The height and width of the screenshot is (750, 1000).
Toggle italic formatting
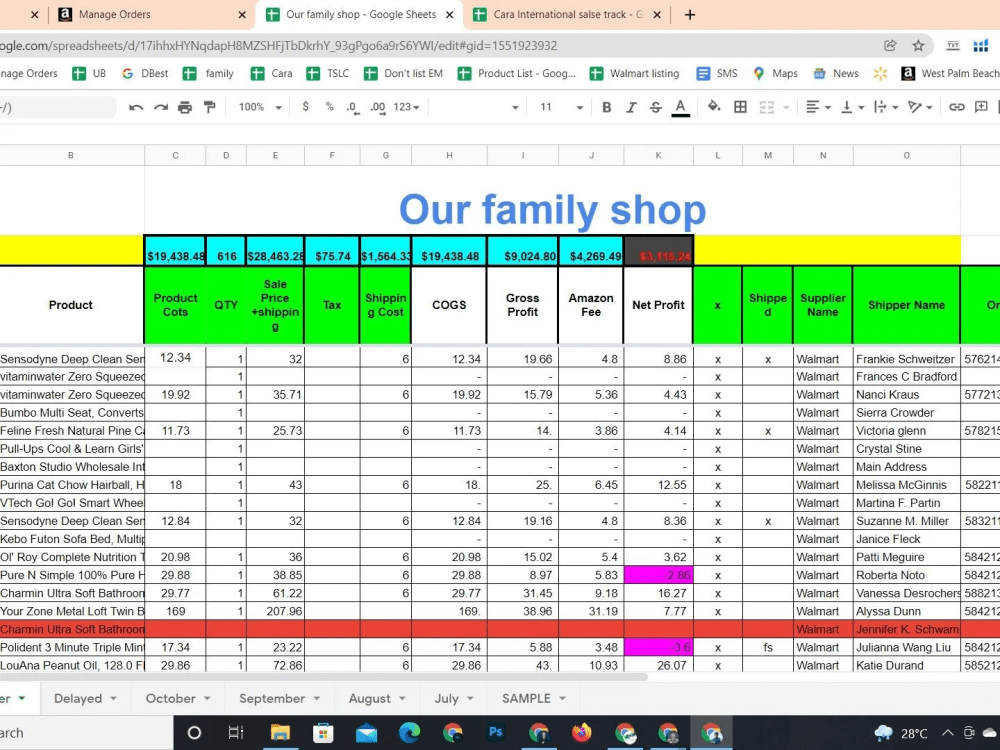pyautogui.click(x=631, y=107)
